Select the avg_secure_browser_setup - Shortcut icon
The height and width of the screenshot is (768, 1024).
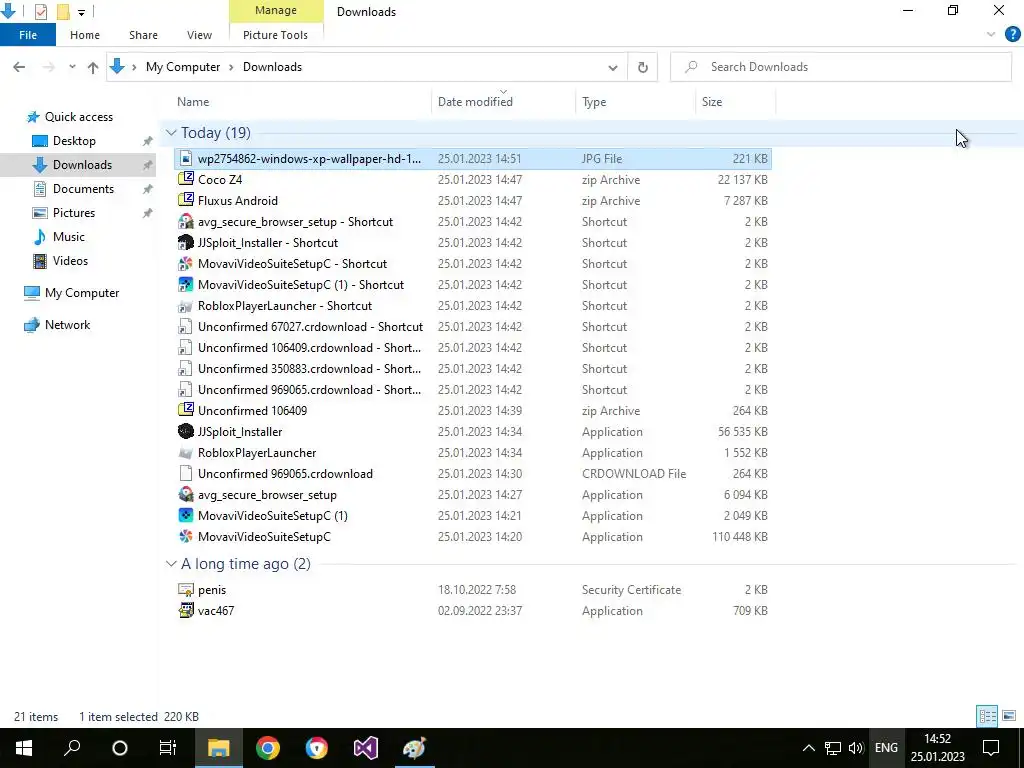point(186,221)
